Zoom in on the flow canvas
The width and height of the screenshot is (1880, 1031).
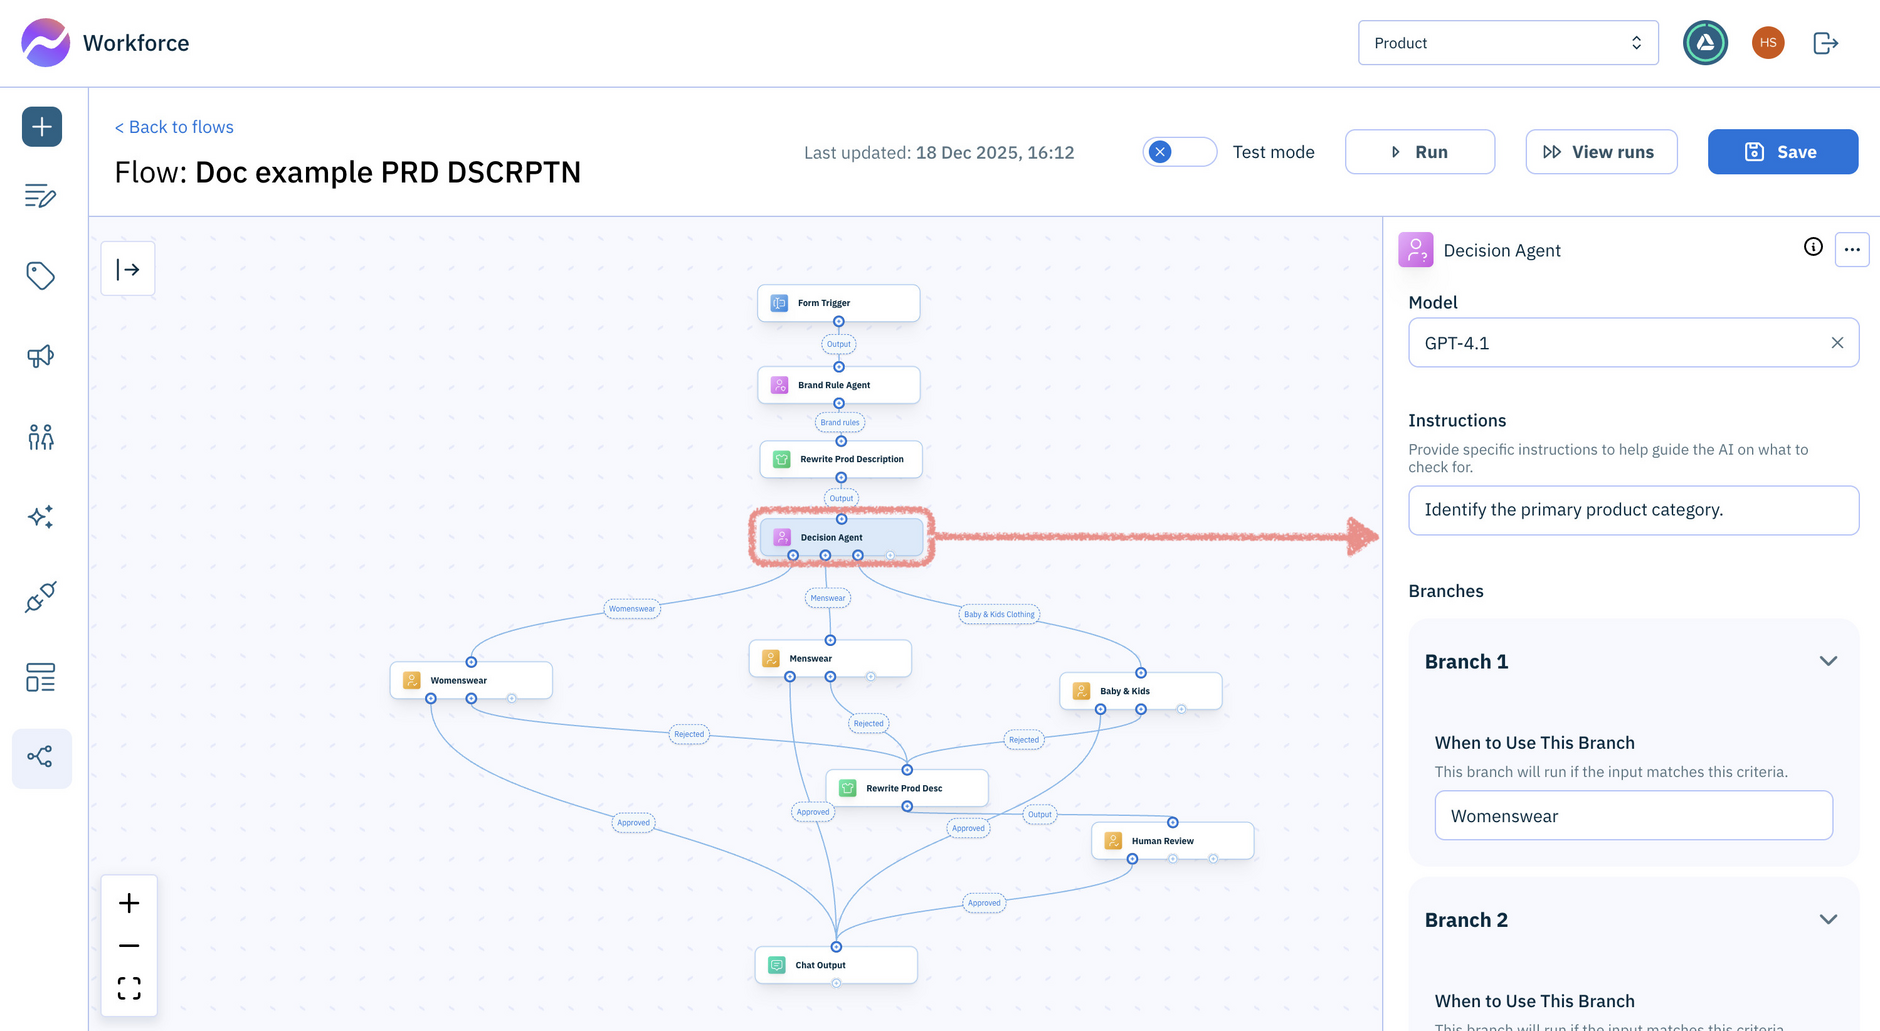coord(129,903)
